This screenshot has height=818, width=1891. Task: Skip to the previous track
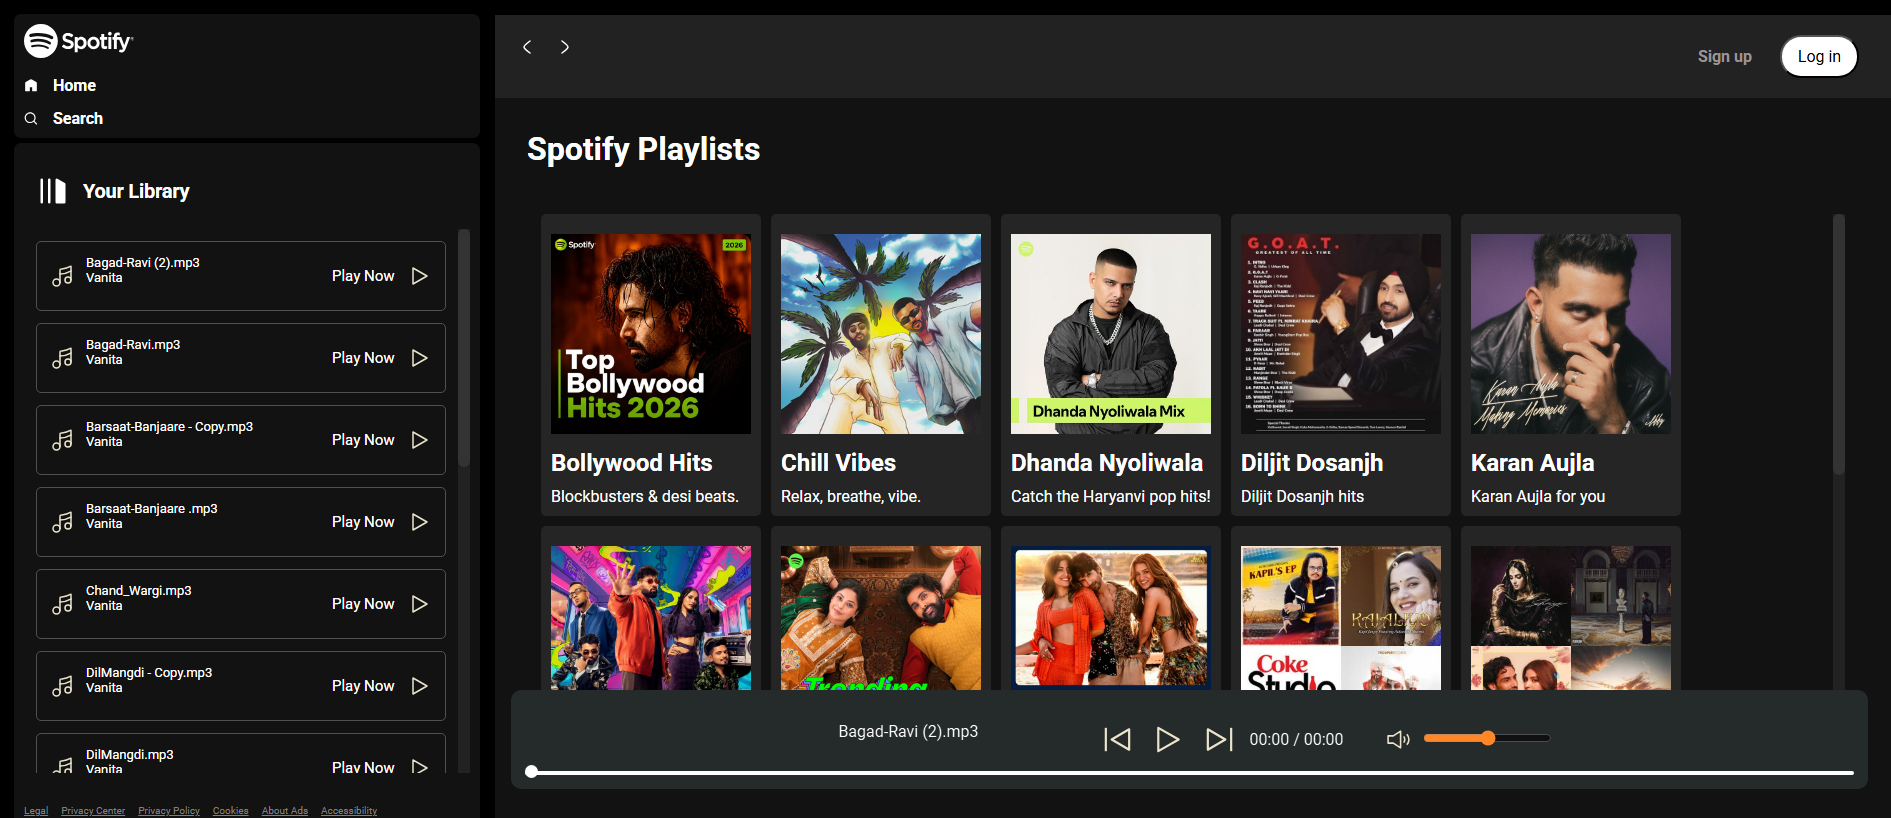(x=1117, y=739)
